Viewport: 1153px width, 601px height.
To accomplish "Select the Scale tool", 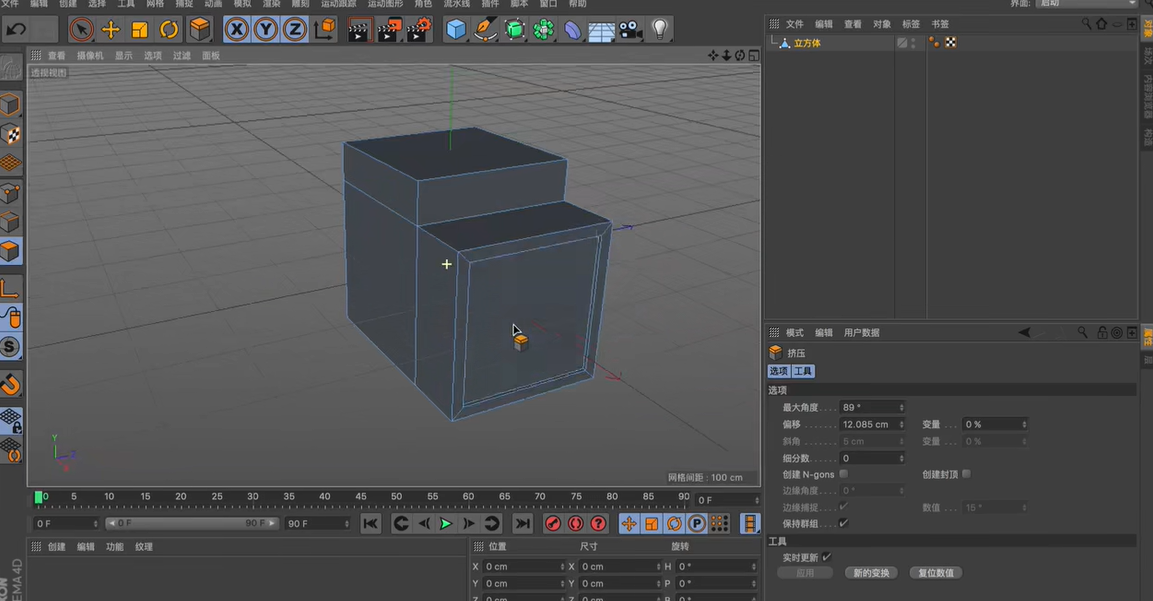I will [x=139, y=30].
